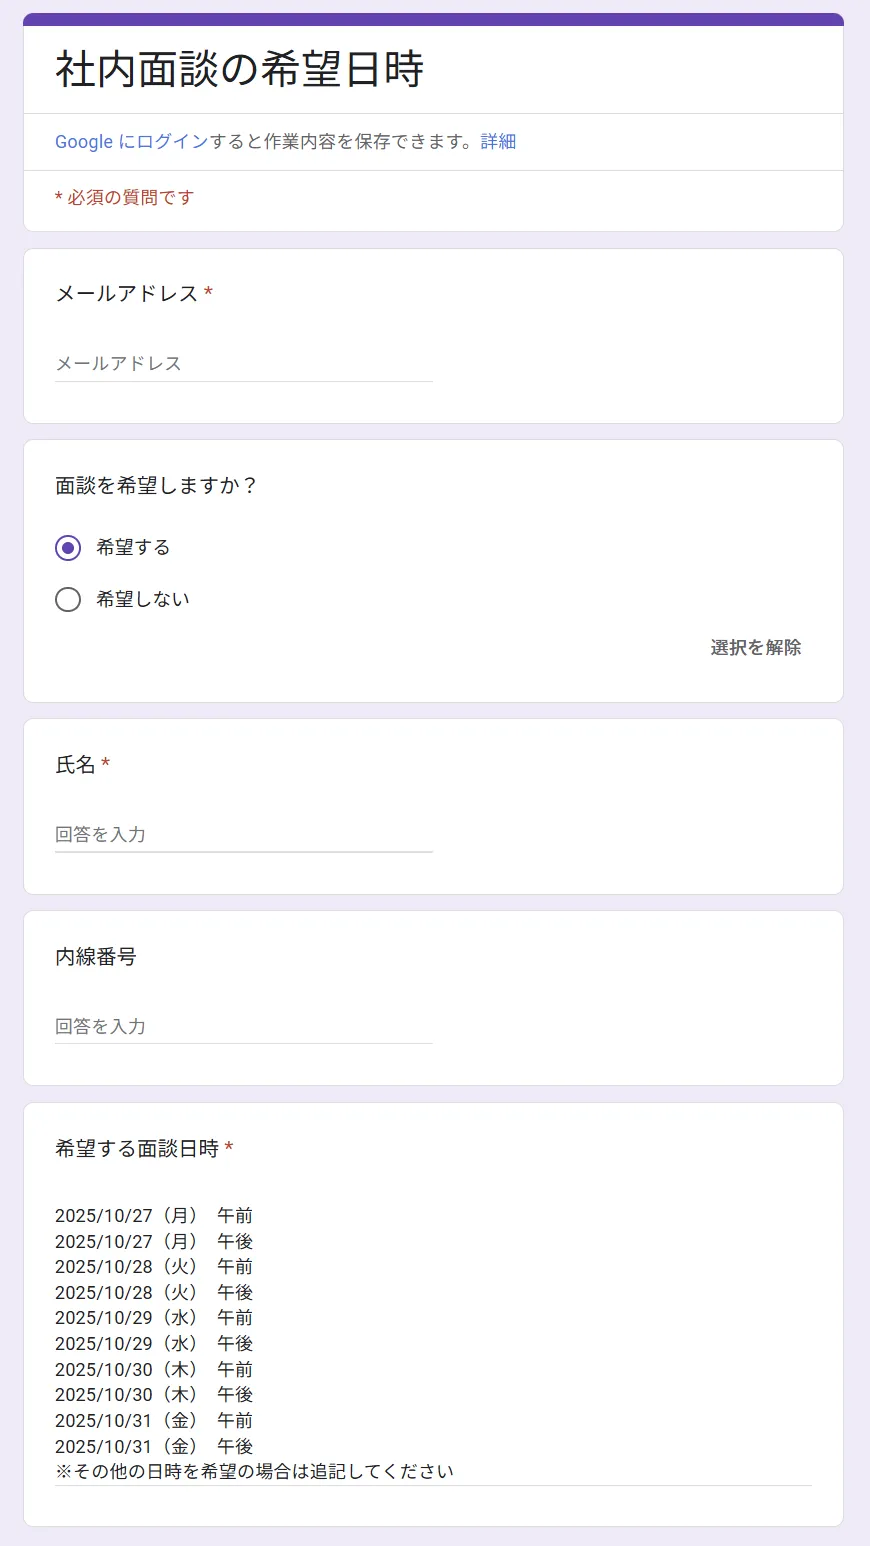Click the 2025/10/27（月）午前 line

click(x=154, y=1216)
